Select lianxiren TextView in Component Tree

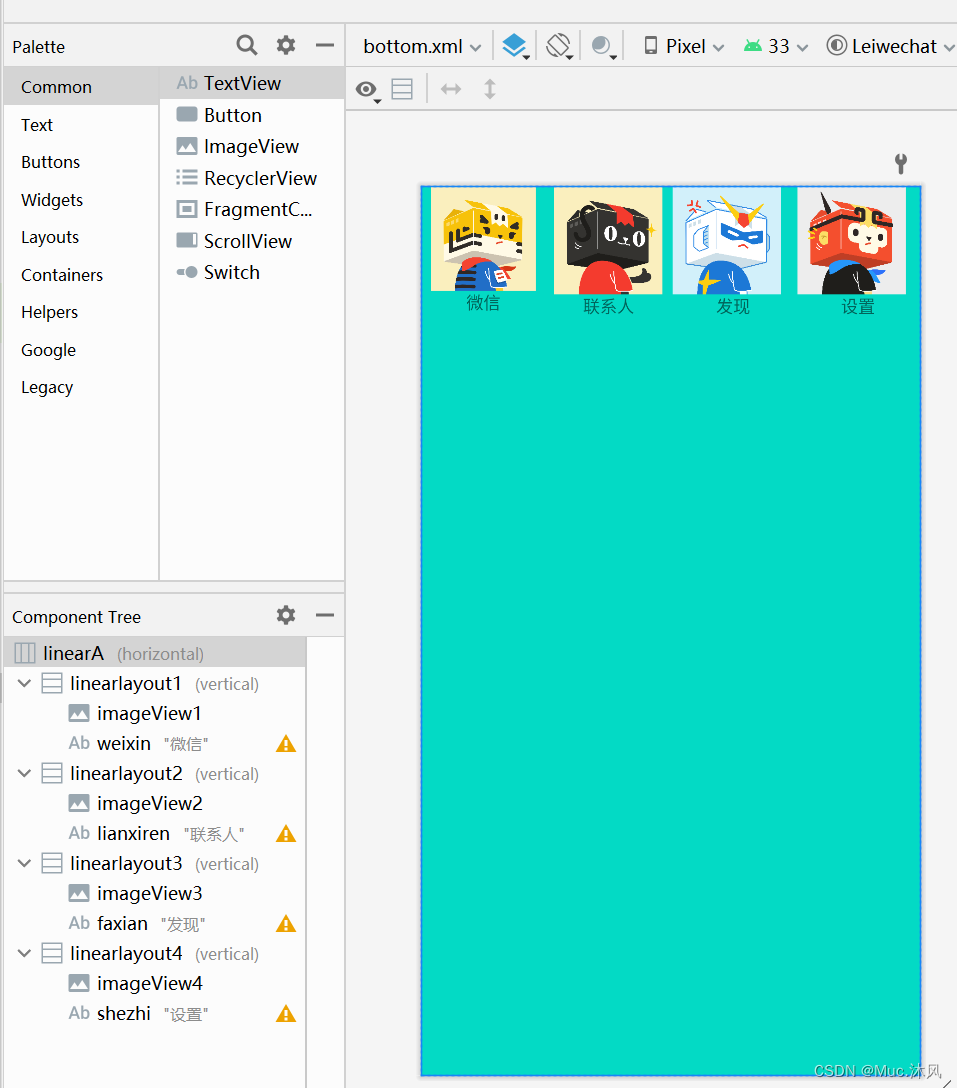tap(155, 834)
